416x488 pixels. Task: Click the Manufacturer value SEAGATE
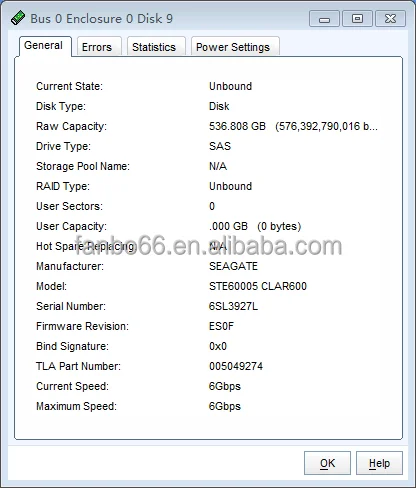(x=233, y=266)
